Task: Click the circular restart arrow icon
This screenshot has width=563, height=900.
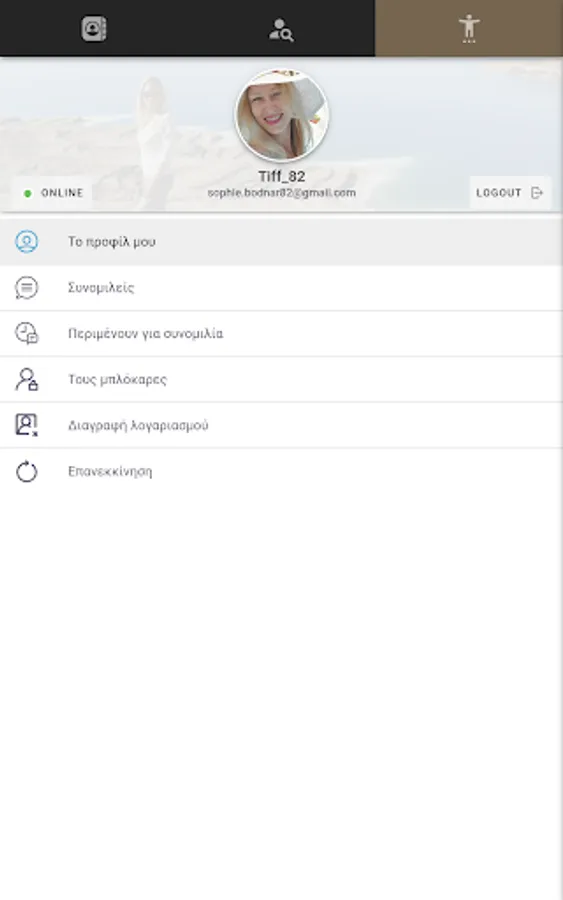Action: click(x=26, y=472)
